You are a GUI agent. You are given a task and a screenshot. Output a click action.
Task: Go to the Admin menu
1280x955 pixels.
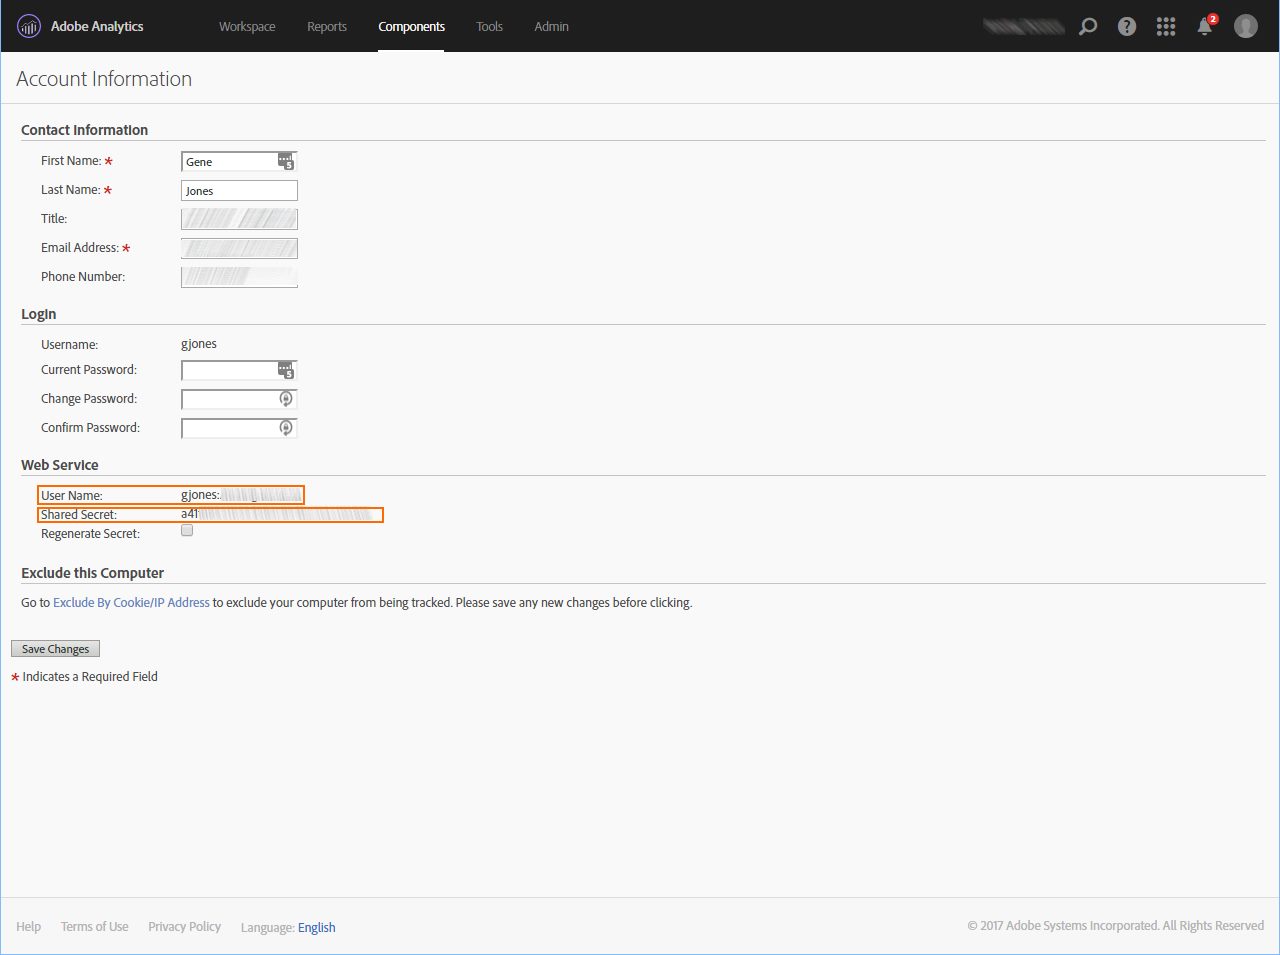551,27
